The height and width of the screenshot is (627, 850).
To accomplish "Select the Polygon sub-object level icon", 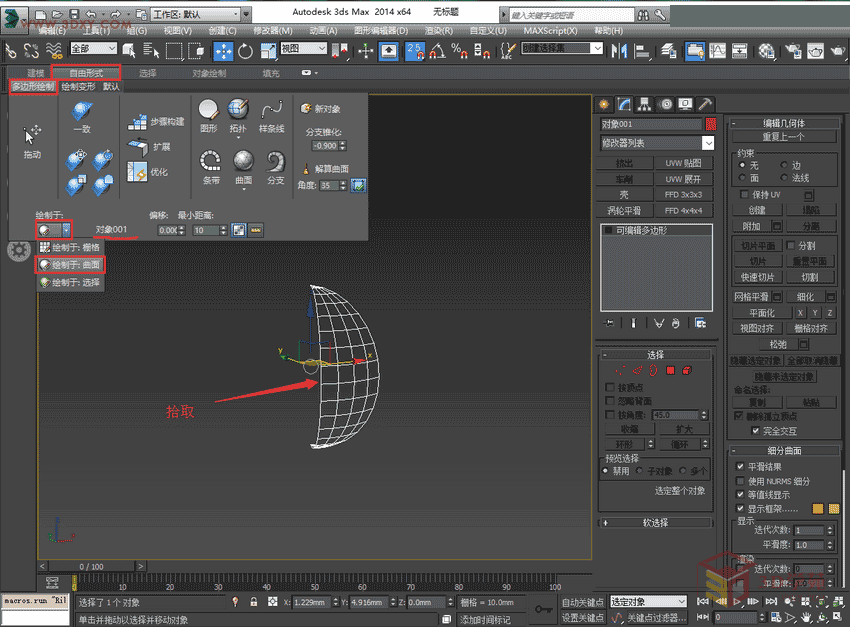I will click(671, 371).
